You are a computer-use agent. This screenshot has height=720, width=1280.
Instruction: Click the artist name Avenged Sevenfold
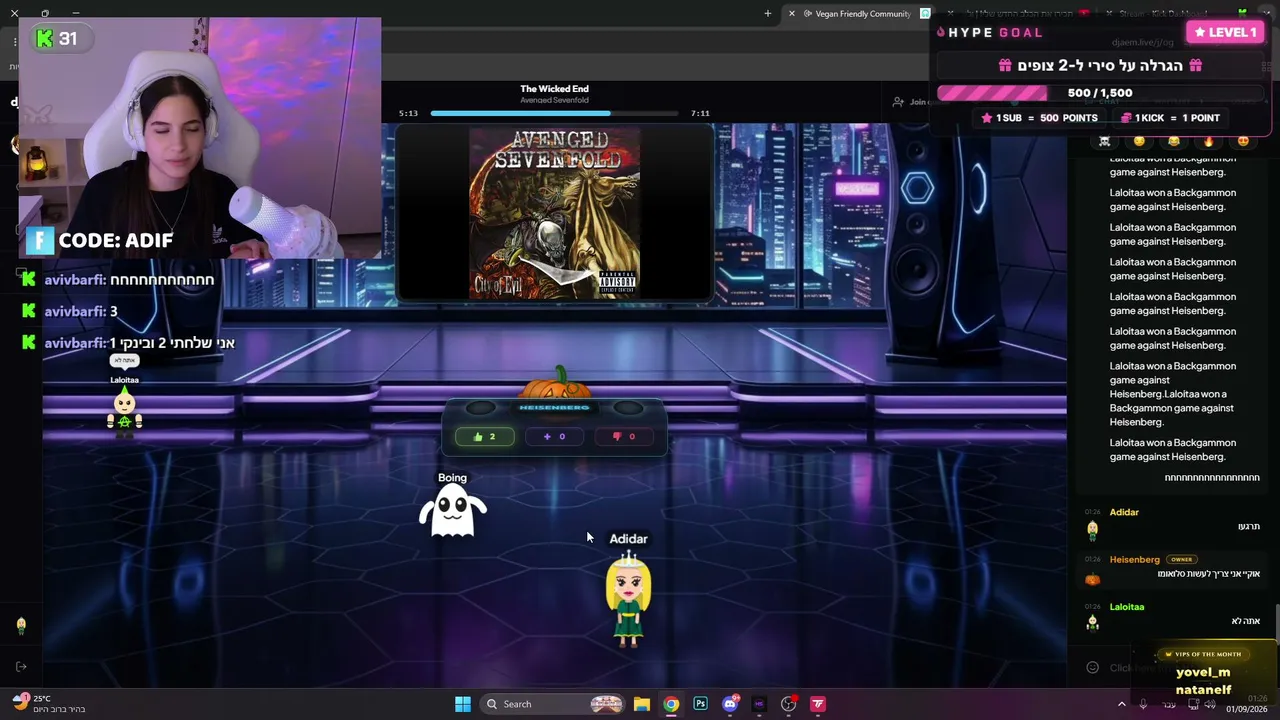(554, 101)
